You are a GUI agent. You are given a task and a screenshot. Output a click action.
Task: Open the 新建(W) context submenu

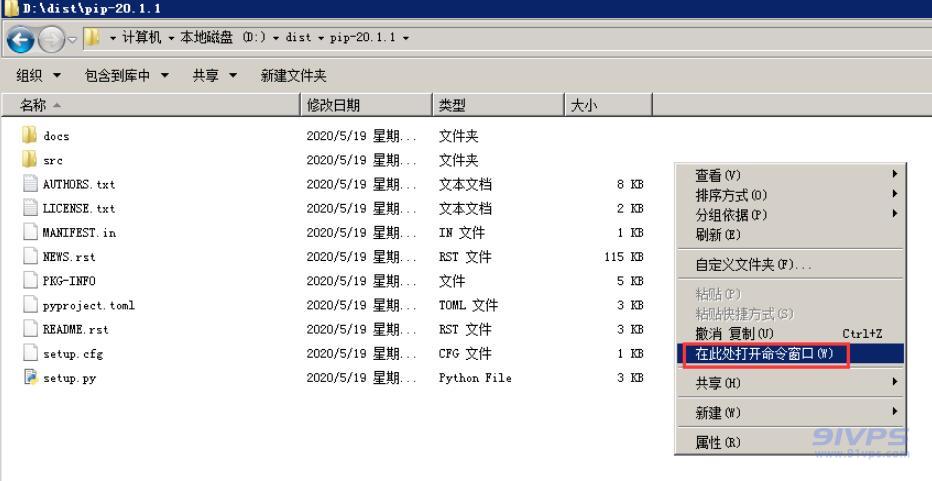click(790, 412)
